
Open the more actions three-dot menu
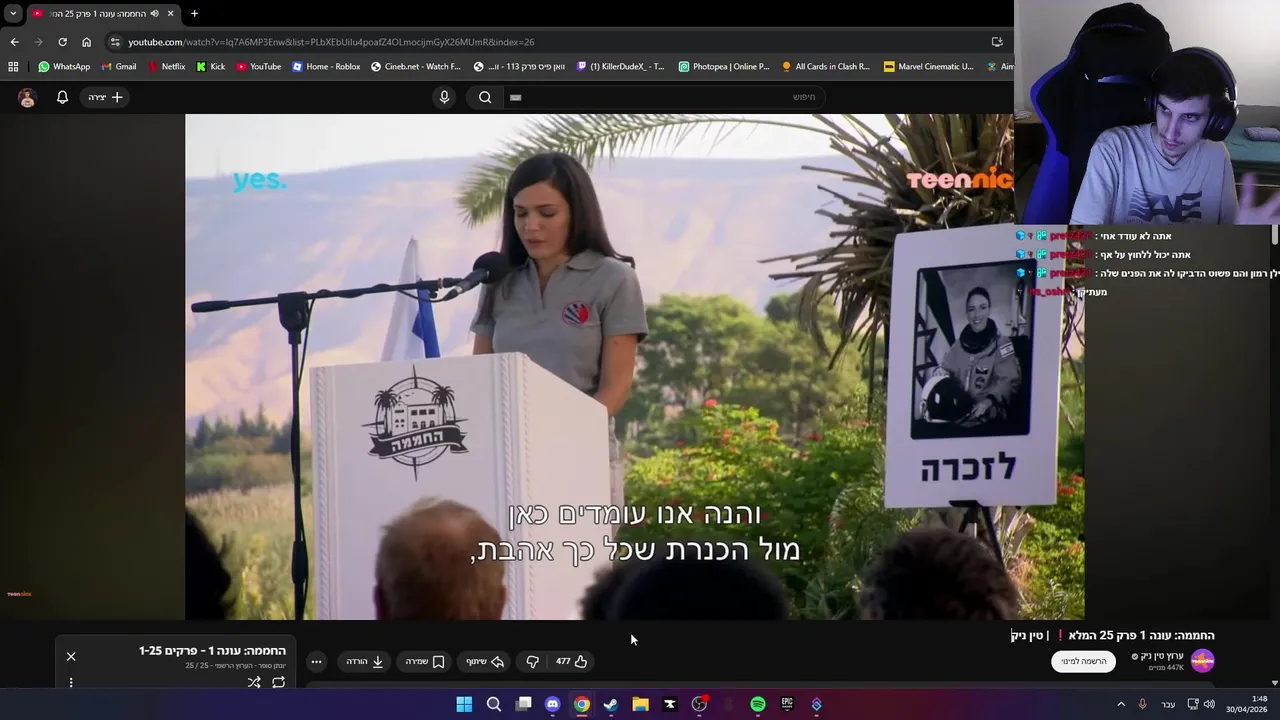click(x=316, y=661)
